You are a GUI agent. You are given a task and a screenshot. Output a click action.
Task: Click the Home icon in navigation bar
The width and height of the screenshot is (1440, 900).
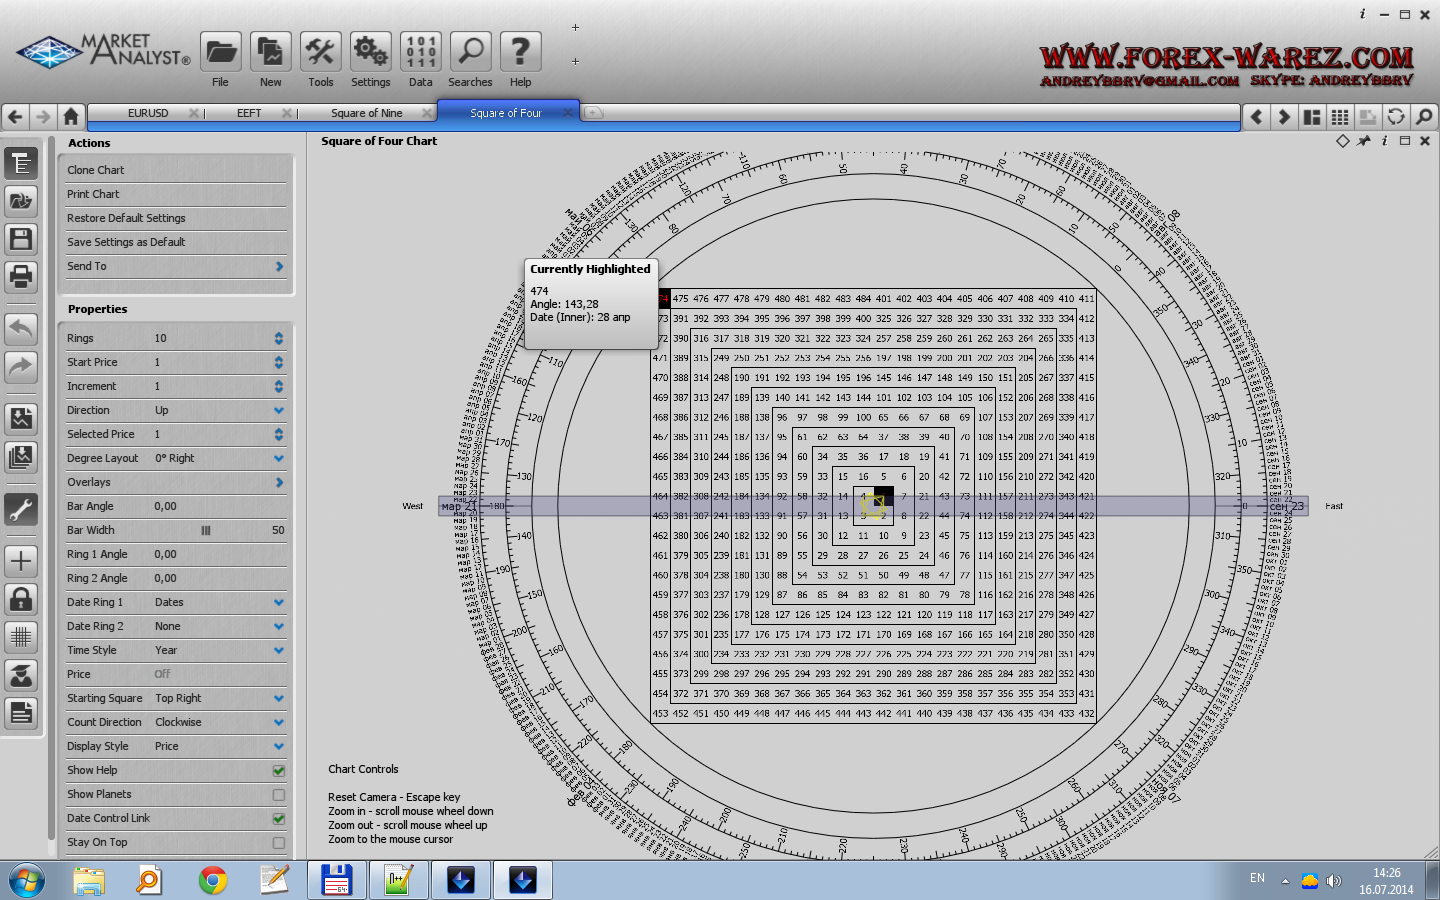click(71, 116)
